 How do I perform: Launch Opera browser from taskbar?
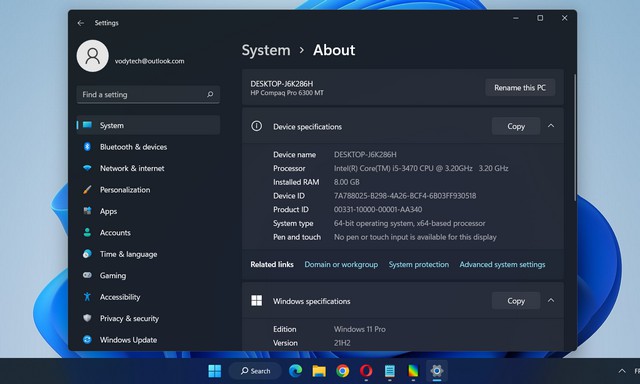366,371
